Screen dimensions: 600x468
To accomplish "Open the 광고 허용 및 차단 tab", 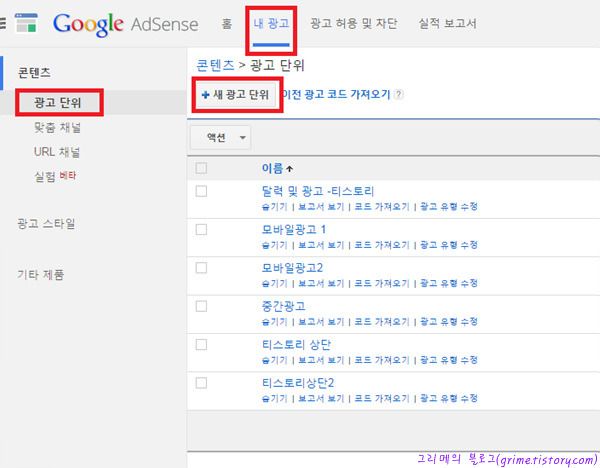I will pyautogui.click(x=353, y=24).
